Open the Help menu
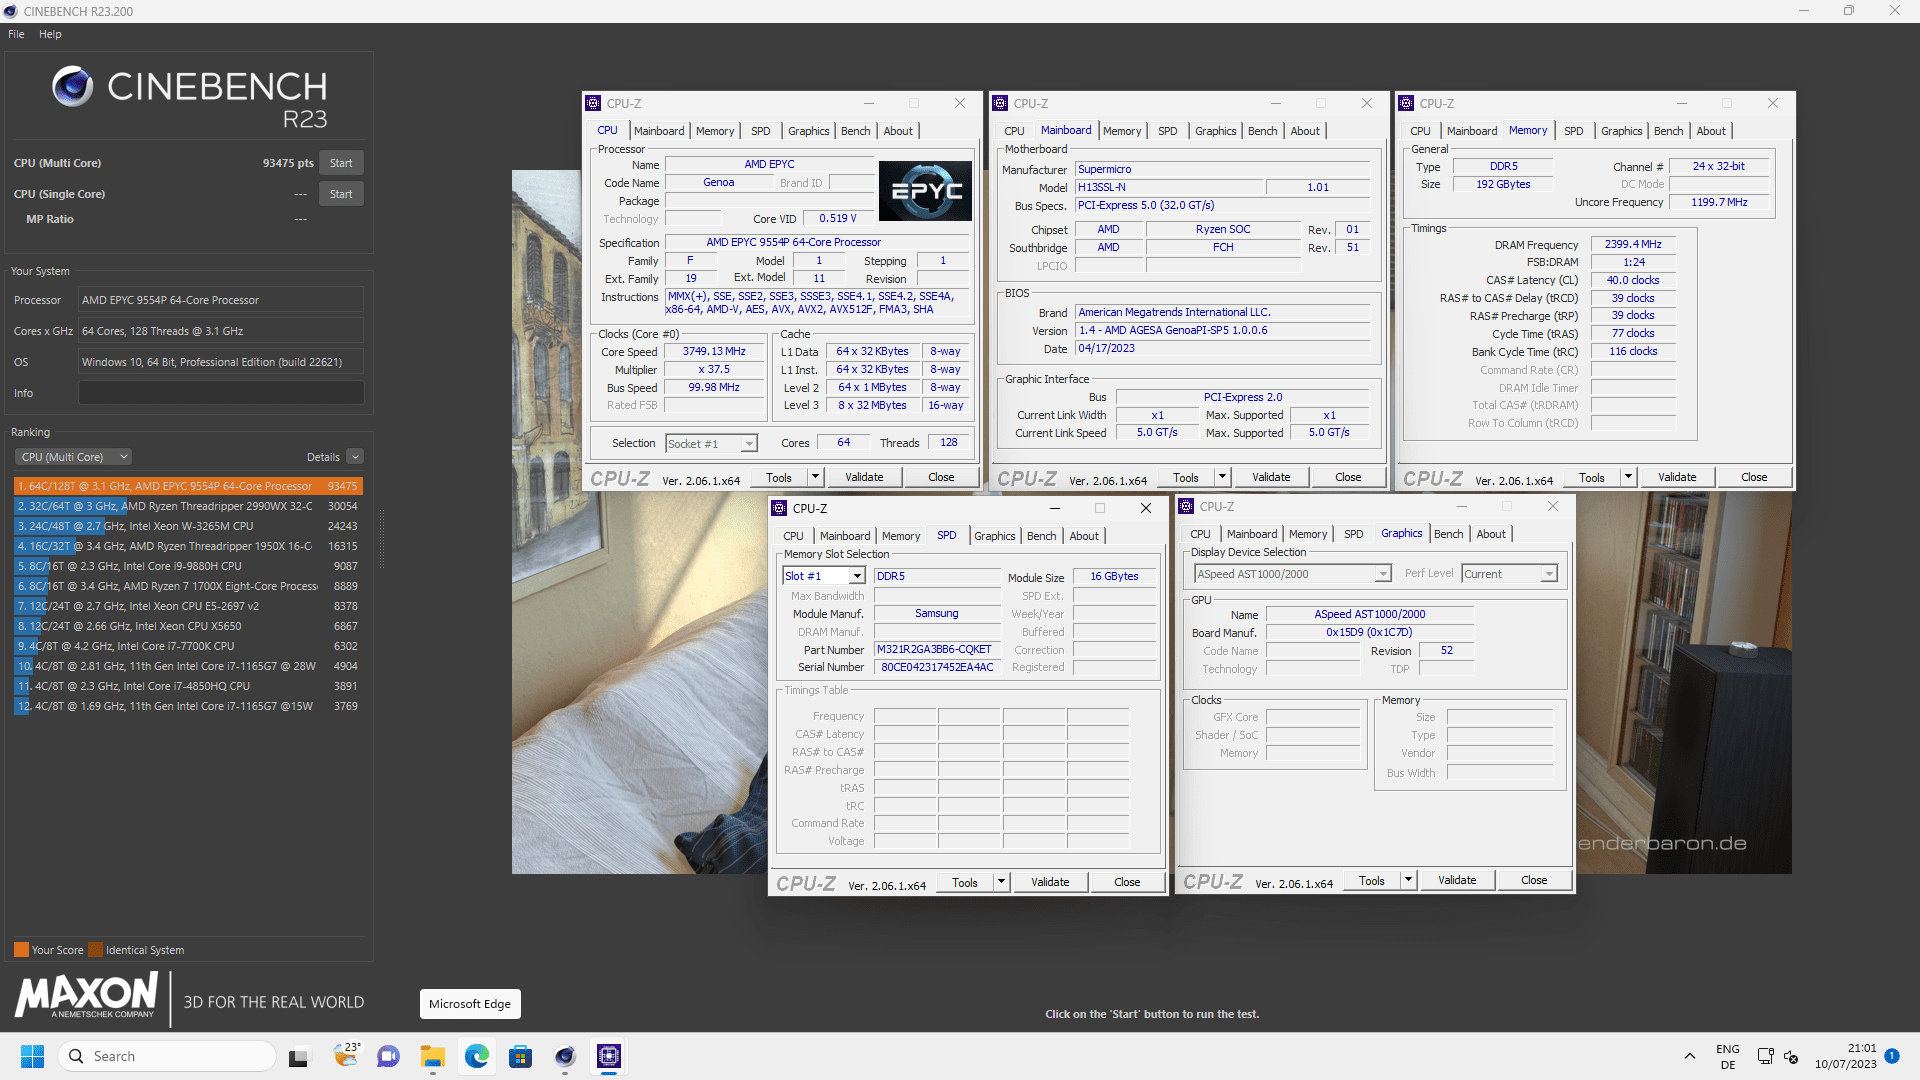The width and height of the screenshot is (1920, 1080). [x=50, y=34]
